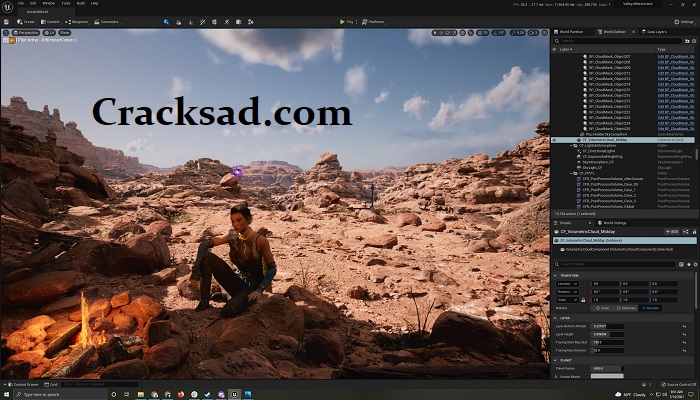Screen dimensions: 700x400
Task: Switch to the World Partition tab
Action: 568,32
